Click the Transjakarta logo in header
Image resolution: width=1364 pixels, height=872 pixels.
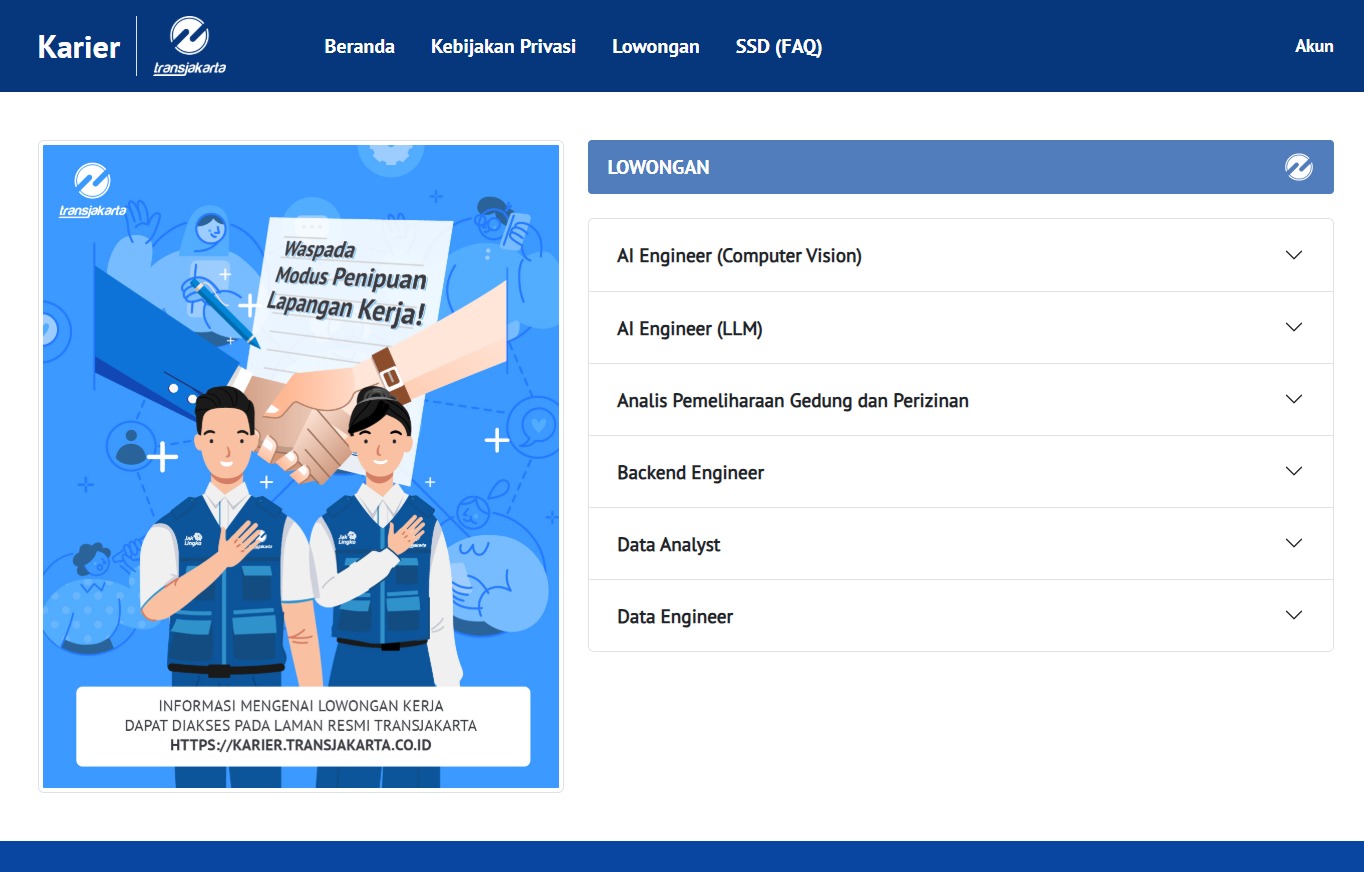coord(189,46)
